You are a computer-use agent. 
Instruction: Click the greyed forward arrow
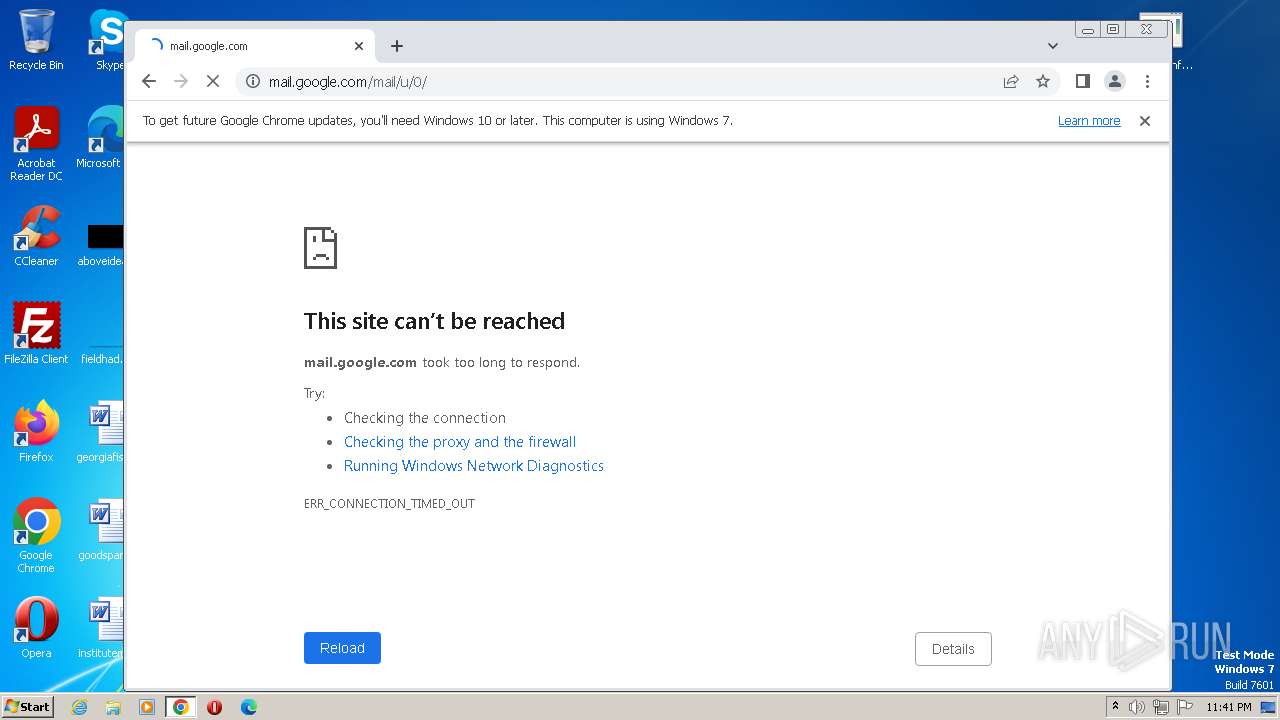point(181,81)
